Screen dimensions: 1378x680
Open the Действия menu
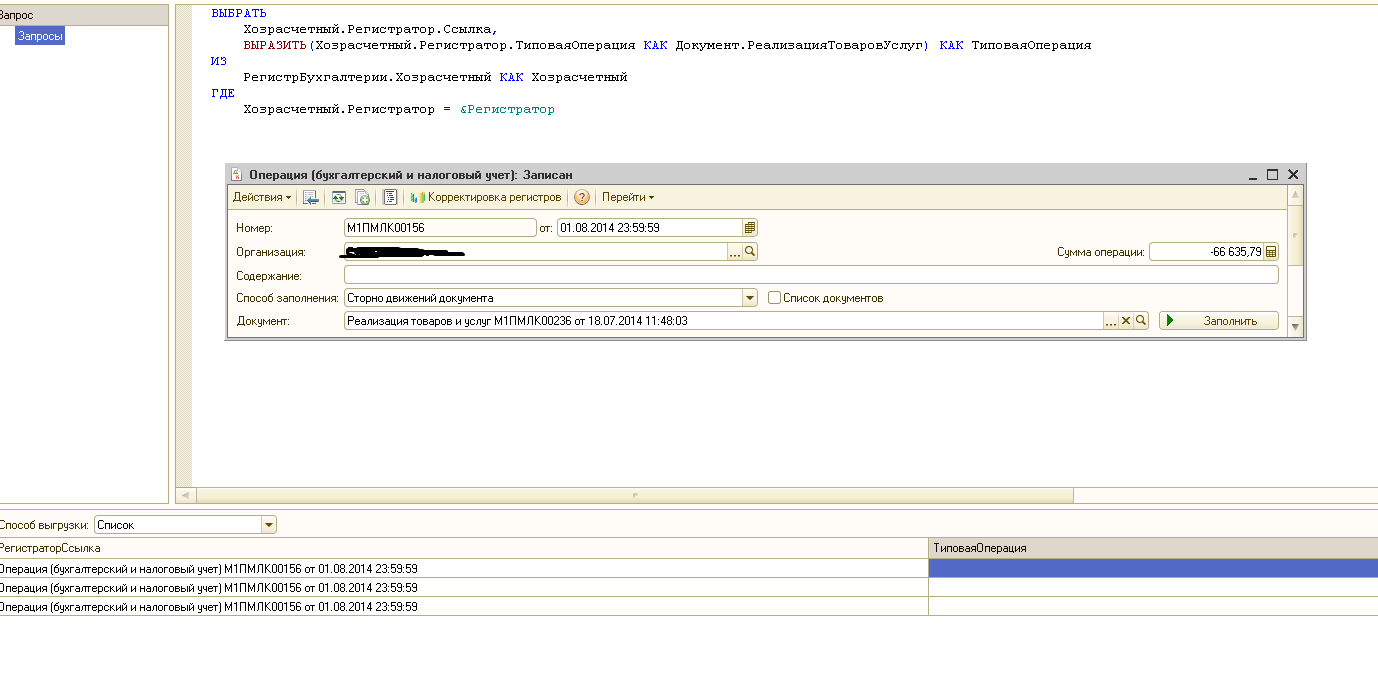262,198
